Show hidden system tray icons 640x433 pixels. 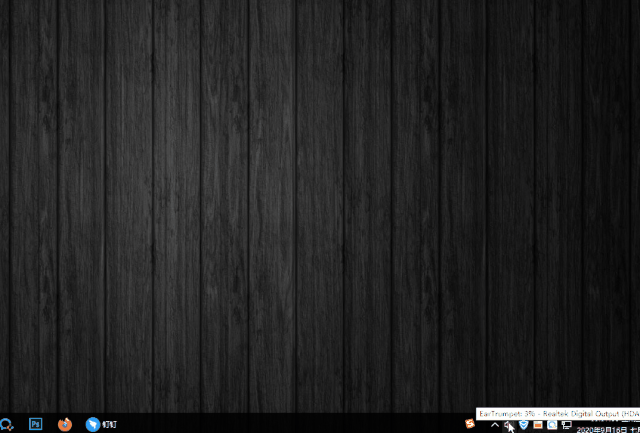495,425
